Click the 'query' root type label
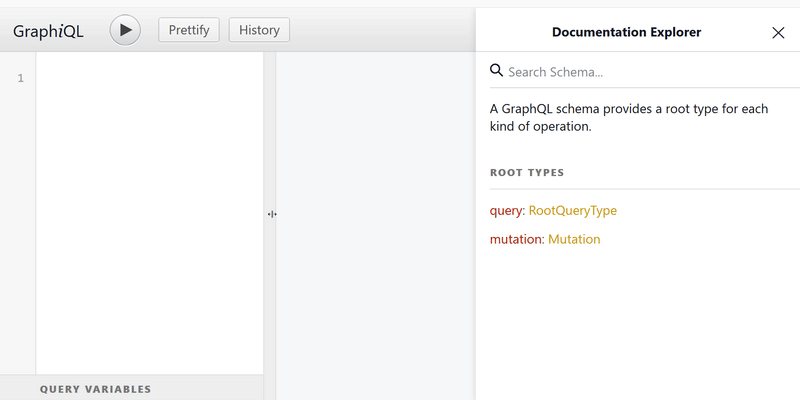Viewport: 800px width, 400px height. tap(506, 210)
